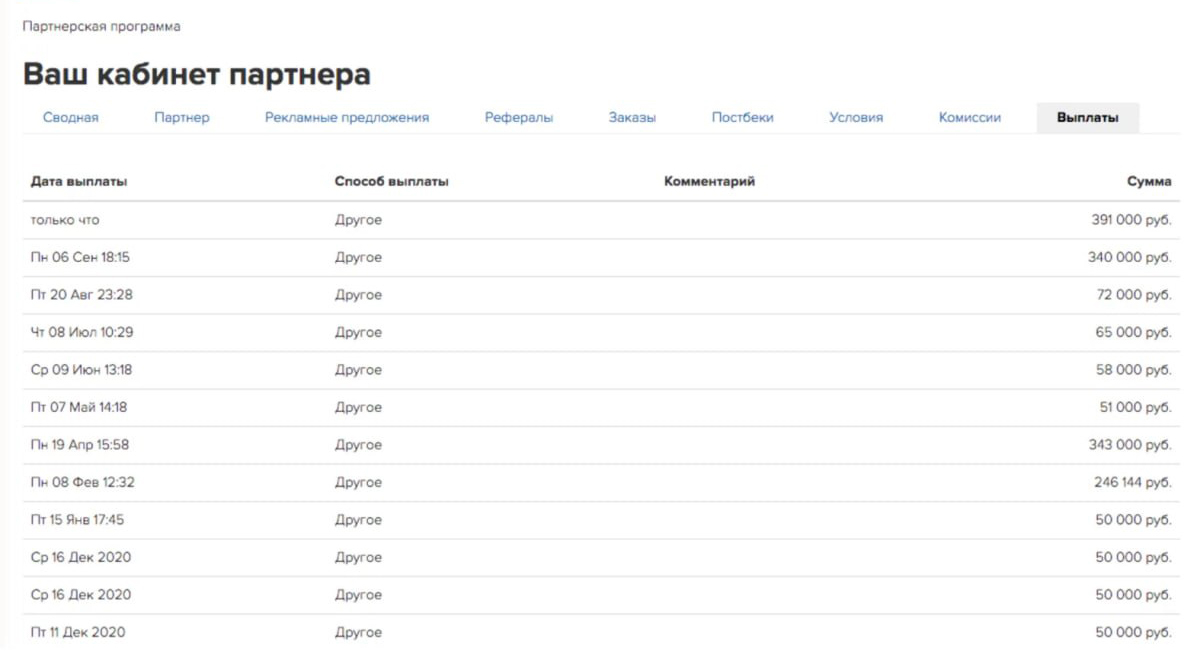This screenshot has height=654, width=1200.
Task: Click Другое in the Пт 11 Дек 2020 row
Action: (358, 632)
